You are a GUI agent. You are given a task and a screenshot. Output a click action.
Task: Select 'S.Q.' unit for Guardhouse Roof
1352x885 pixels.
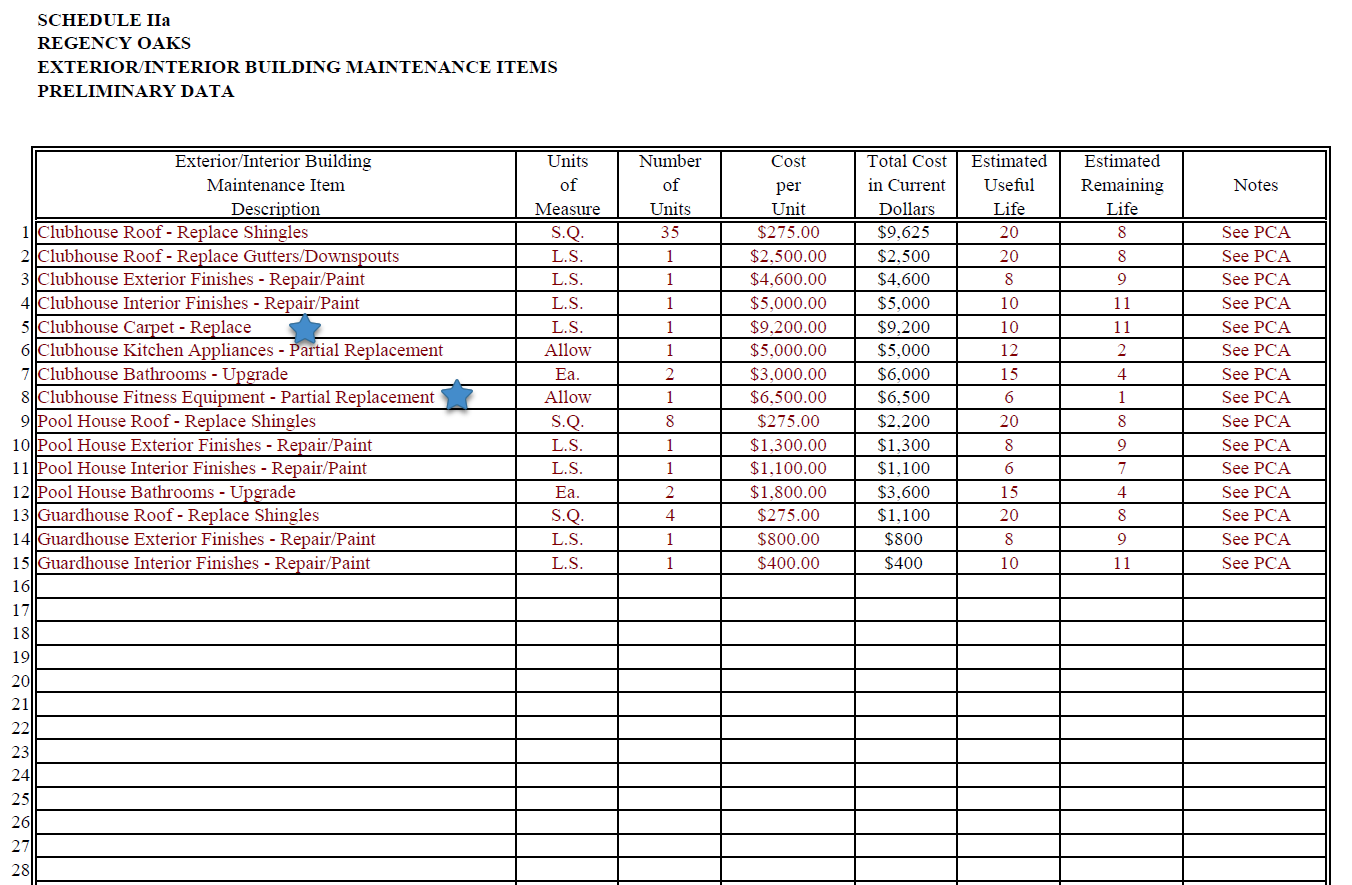pos(568,515)
